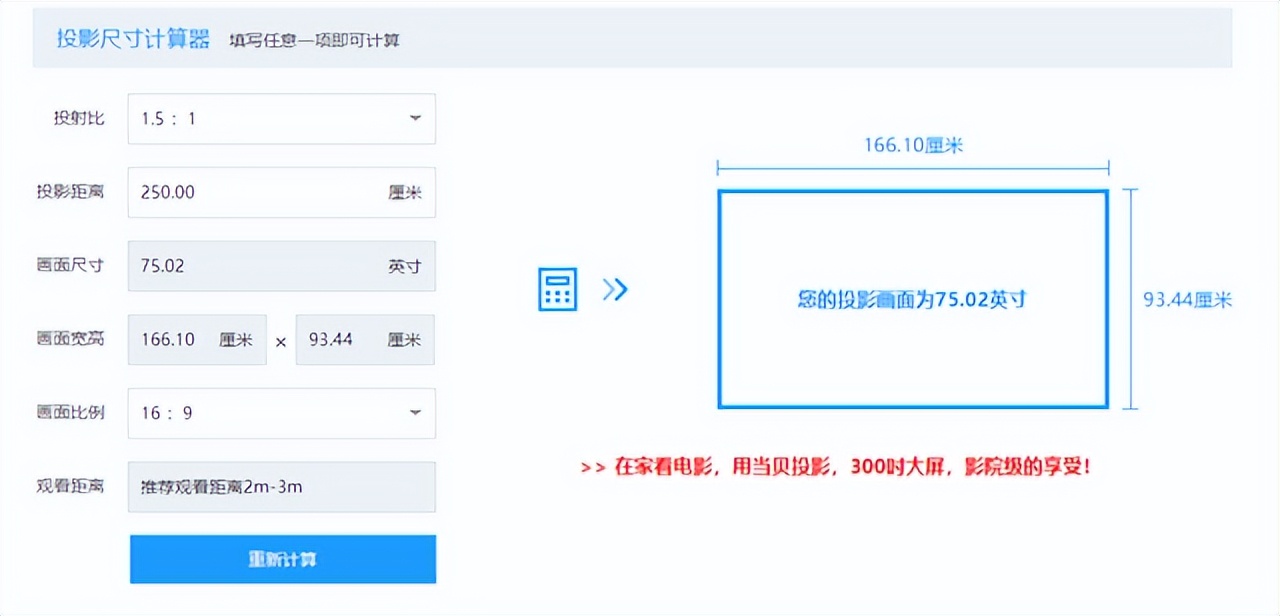Click the 93.44厘米 height dimension label
The width and height of the screenshot is (1280, 616).
(1187, 299)
